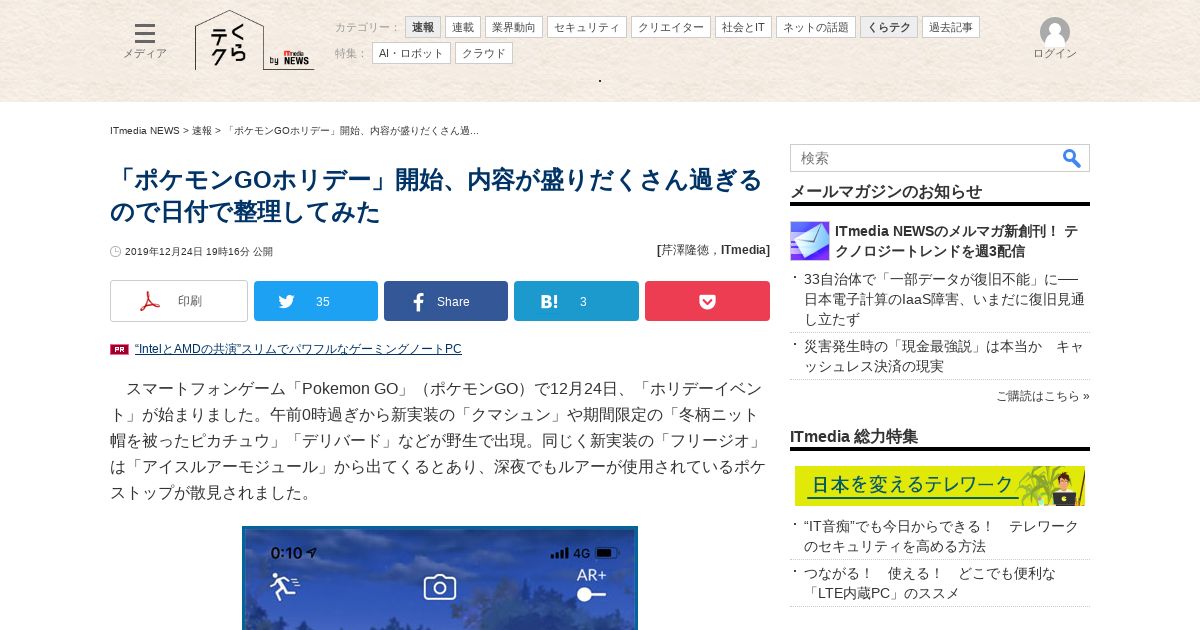Open the 33自治体 data recovery article
1200x630 pixels.
[x=944, y=299]
